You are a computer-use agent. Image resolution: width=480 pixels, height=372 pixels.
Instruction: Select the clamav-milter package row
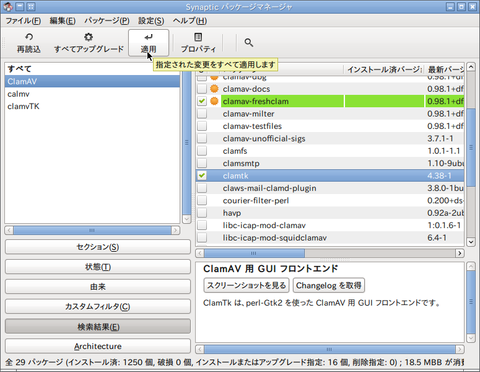pos(330,114)
